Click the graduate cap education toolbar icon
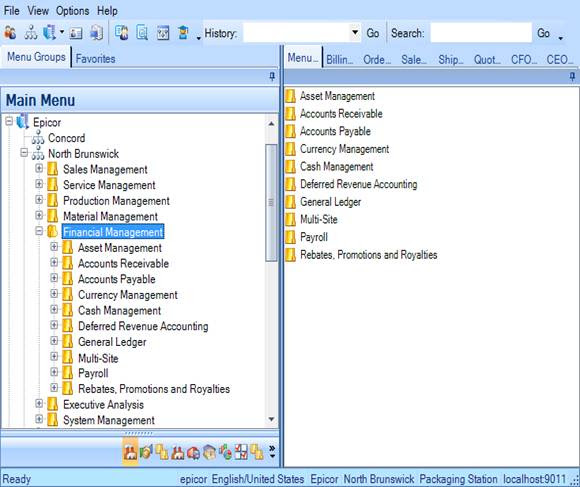Image resolution: width=580 pixels, height=487 pixels. (x=183, y=33)
